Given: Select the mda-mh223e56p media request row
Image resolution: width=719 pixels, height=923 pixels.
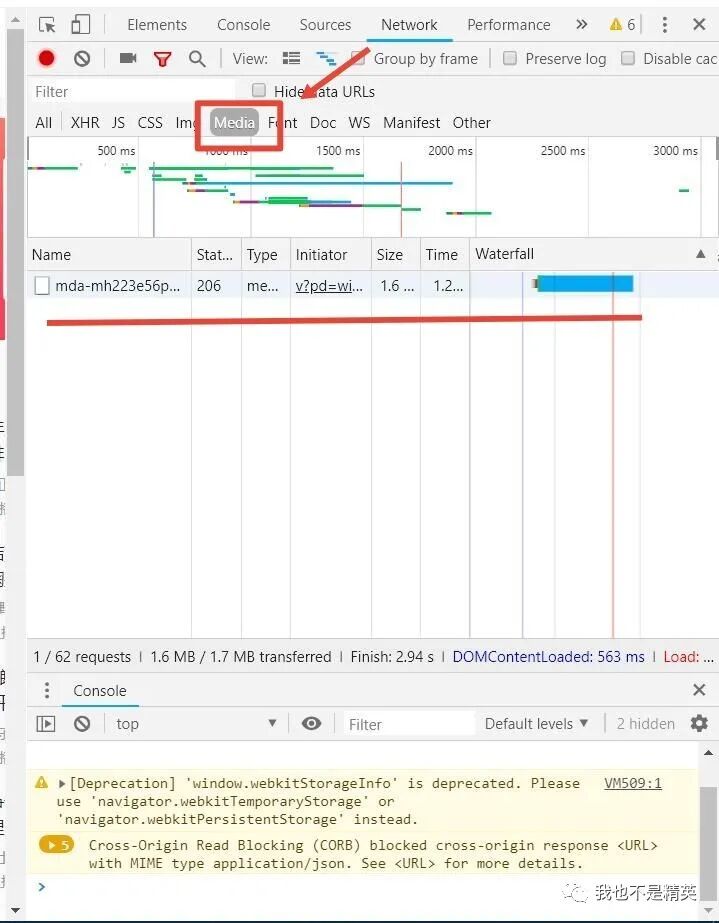Looking at the screenshot, I should [372, 286].
